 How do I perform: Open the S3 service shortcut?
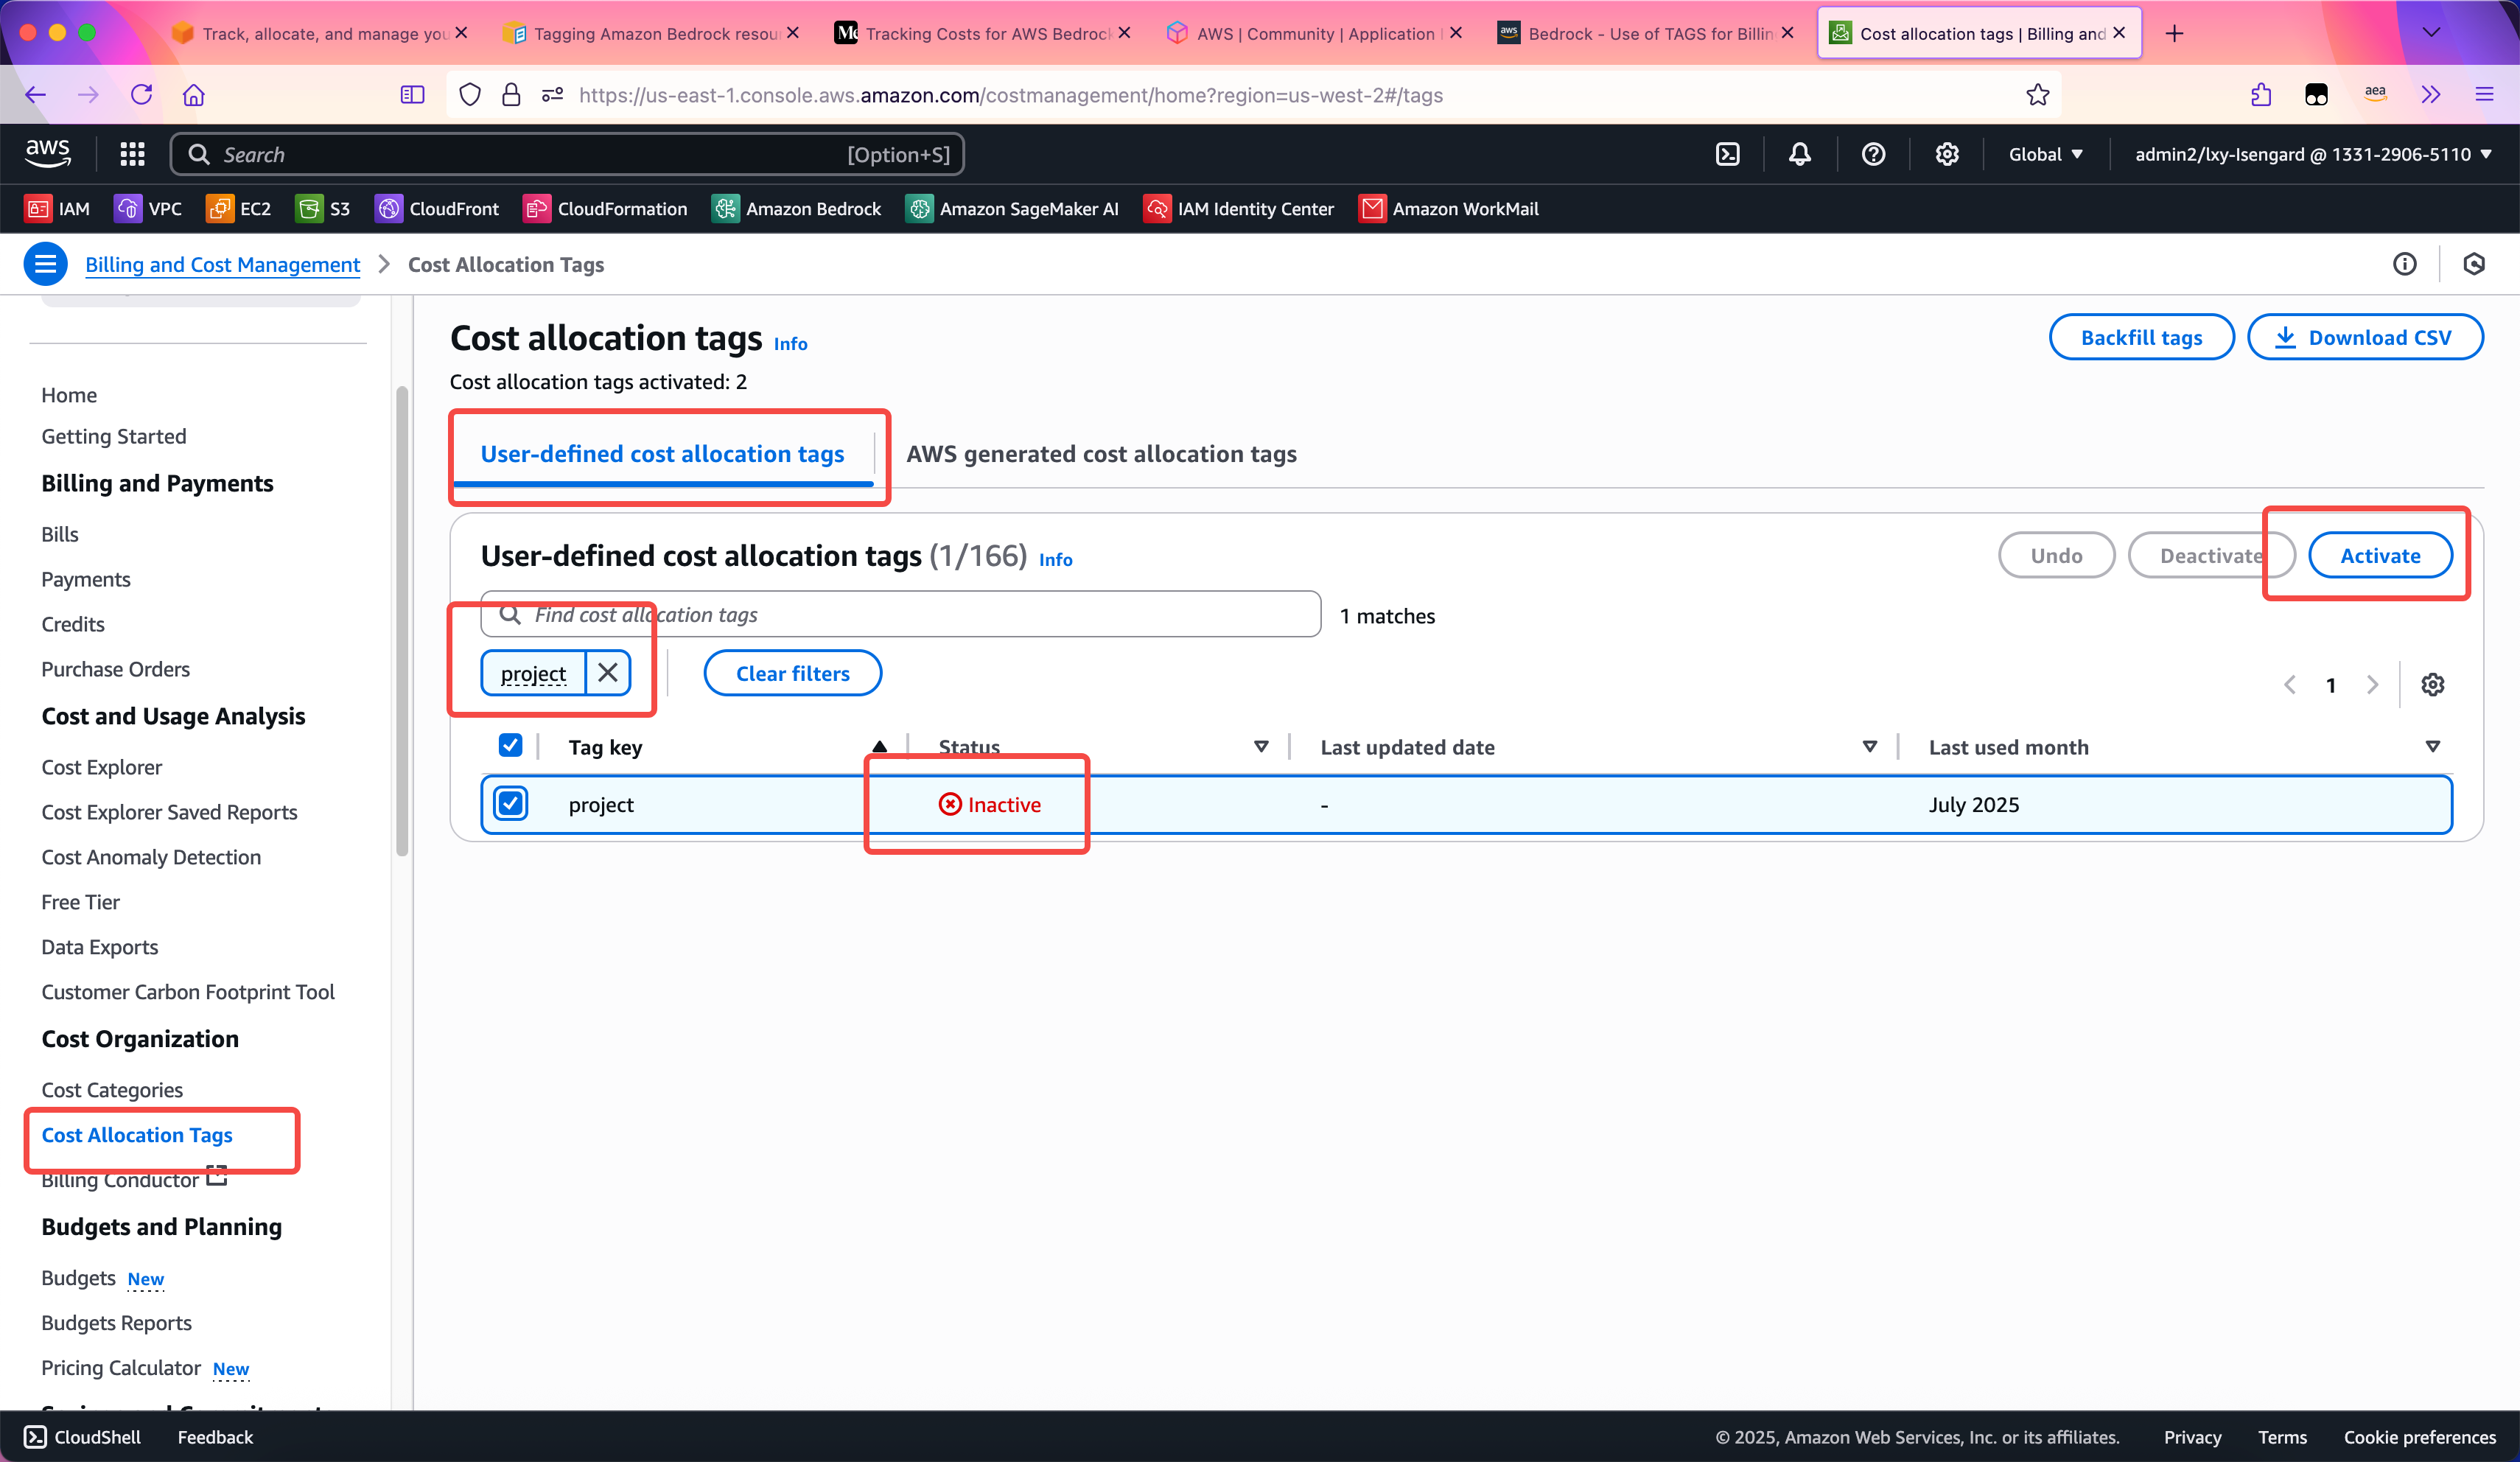click(x=323, y=208)
